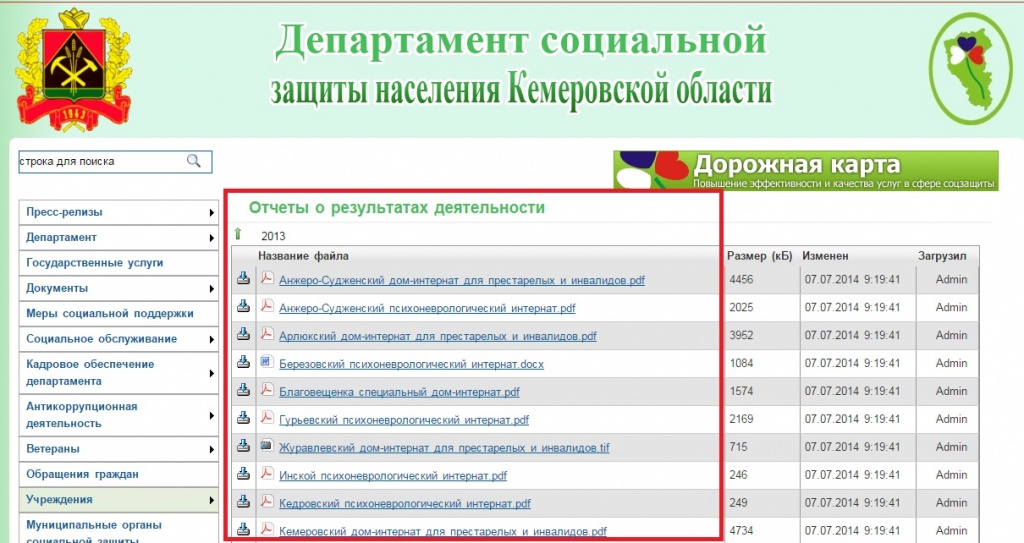The image size is (1024, 543).
Task: Sort by Название файла column header
Action: [303, 256]
